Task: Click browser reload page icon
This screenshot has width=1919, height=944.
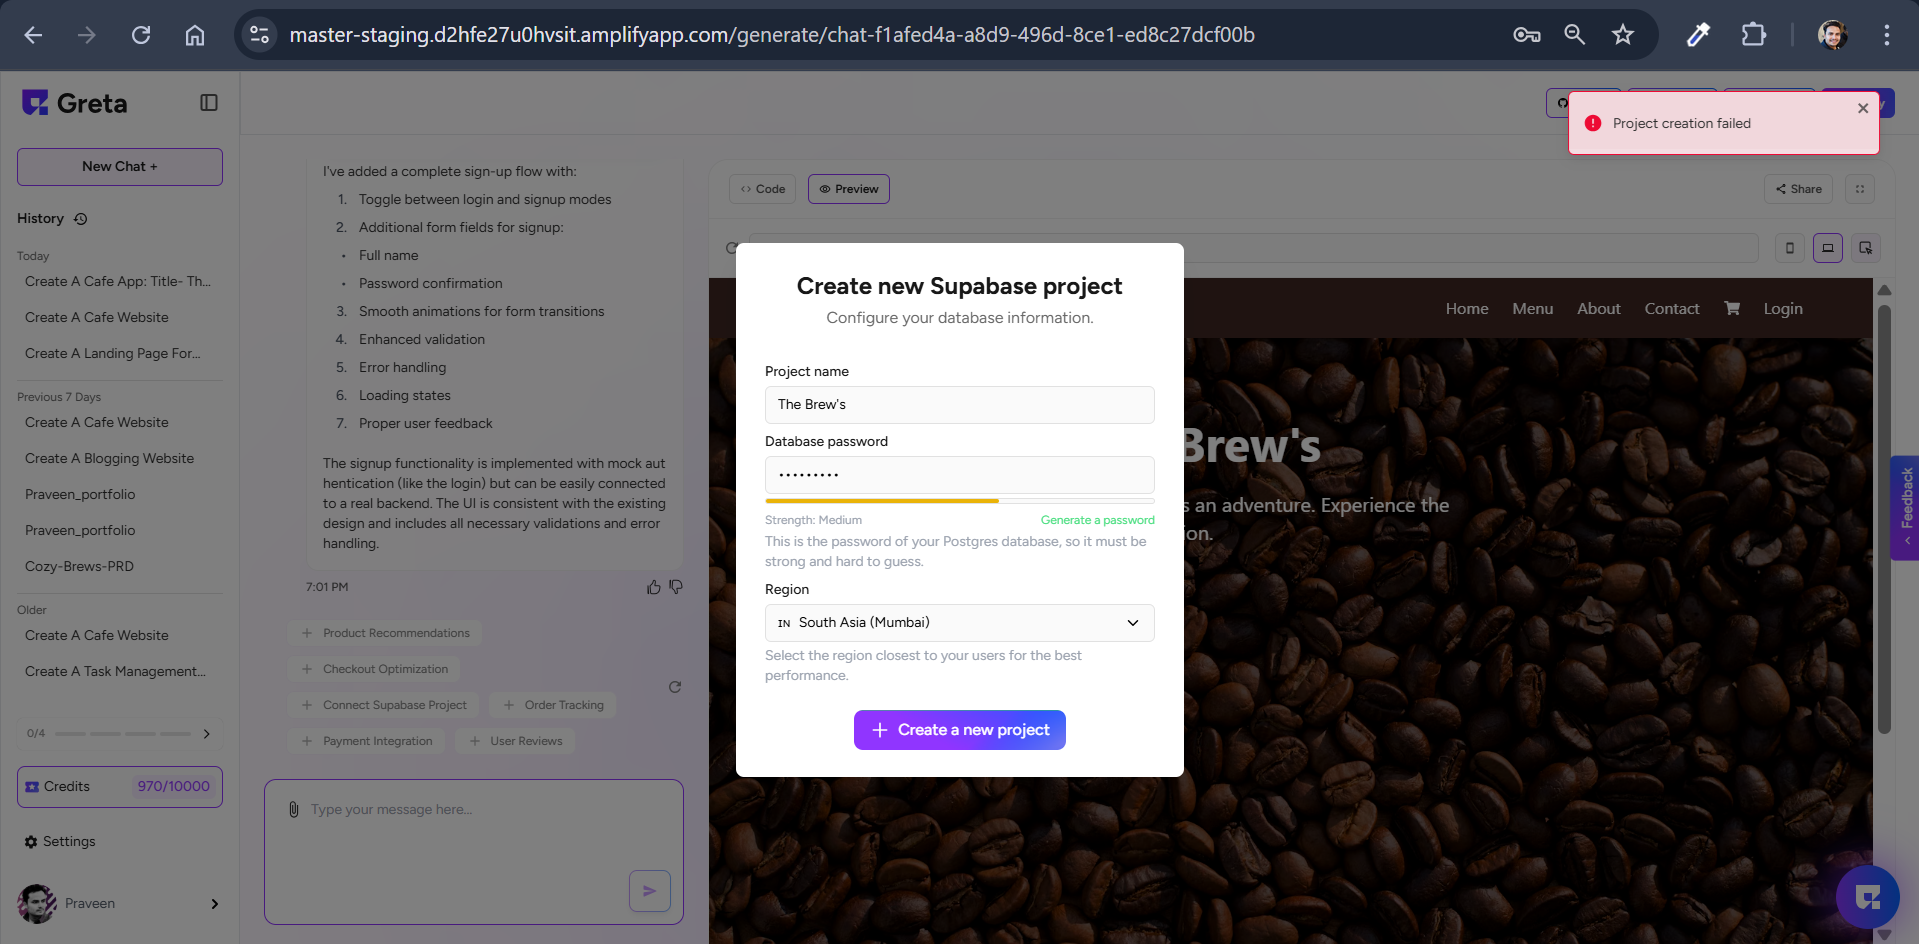Action: pyautogui.click(x=141, y=35)
